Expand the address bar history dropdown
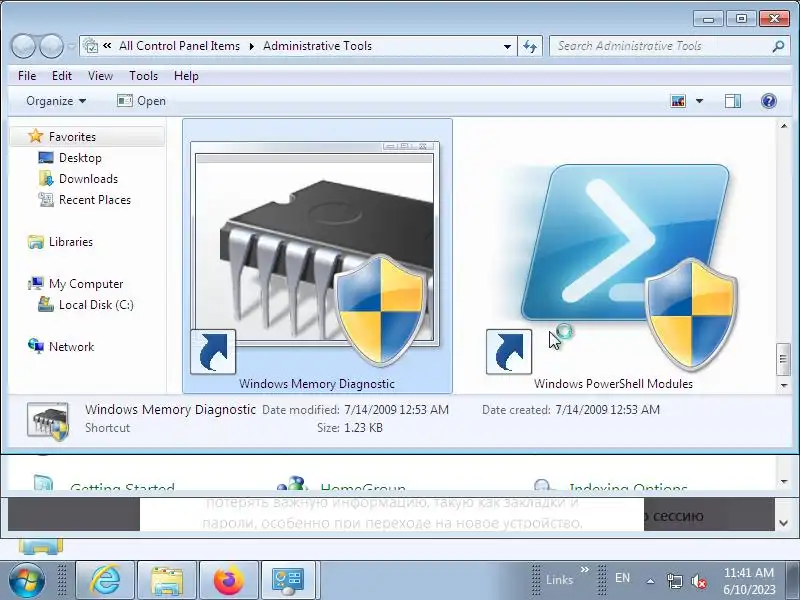 coord(507,46)
